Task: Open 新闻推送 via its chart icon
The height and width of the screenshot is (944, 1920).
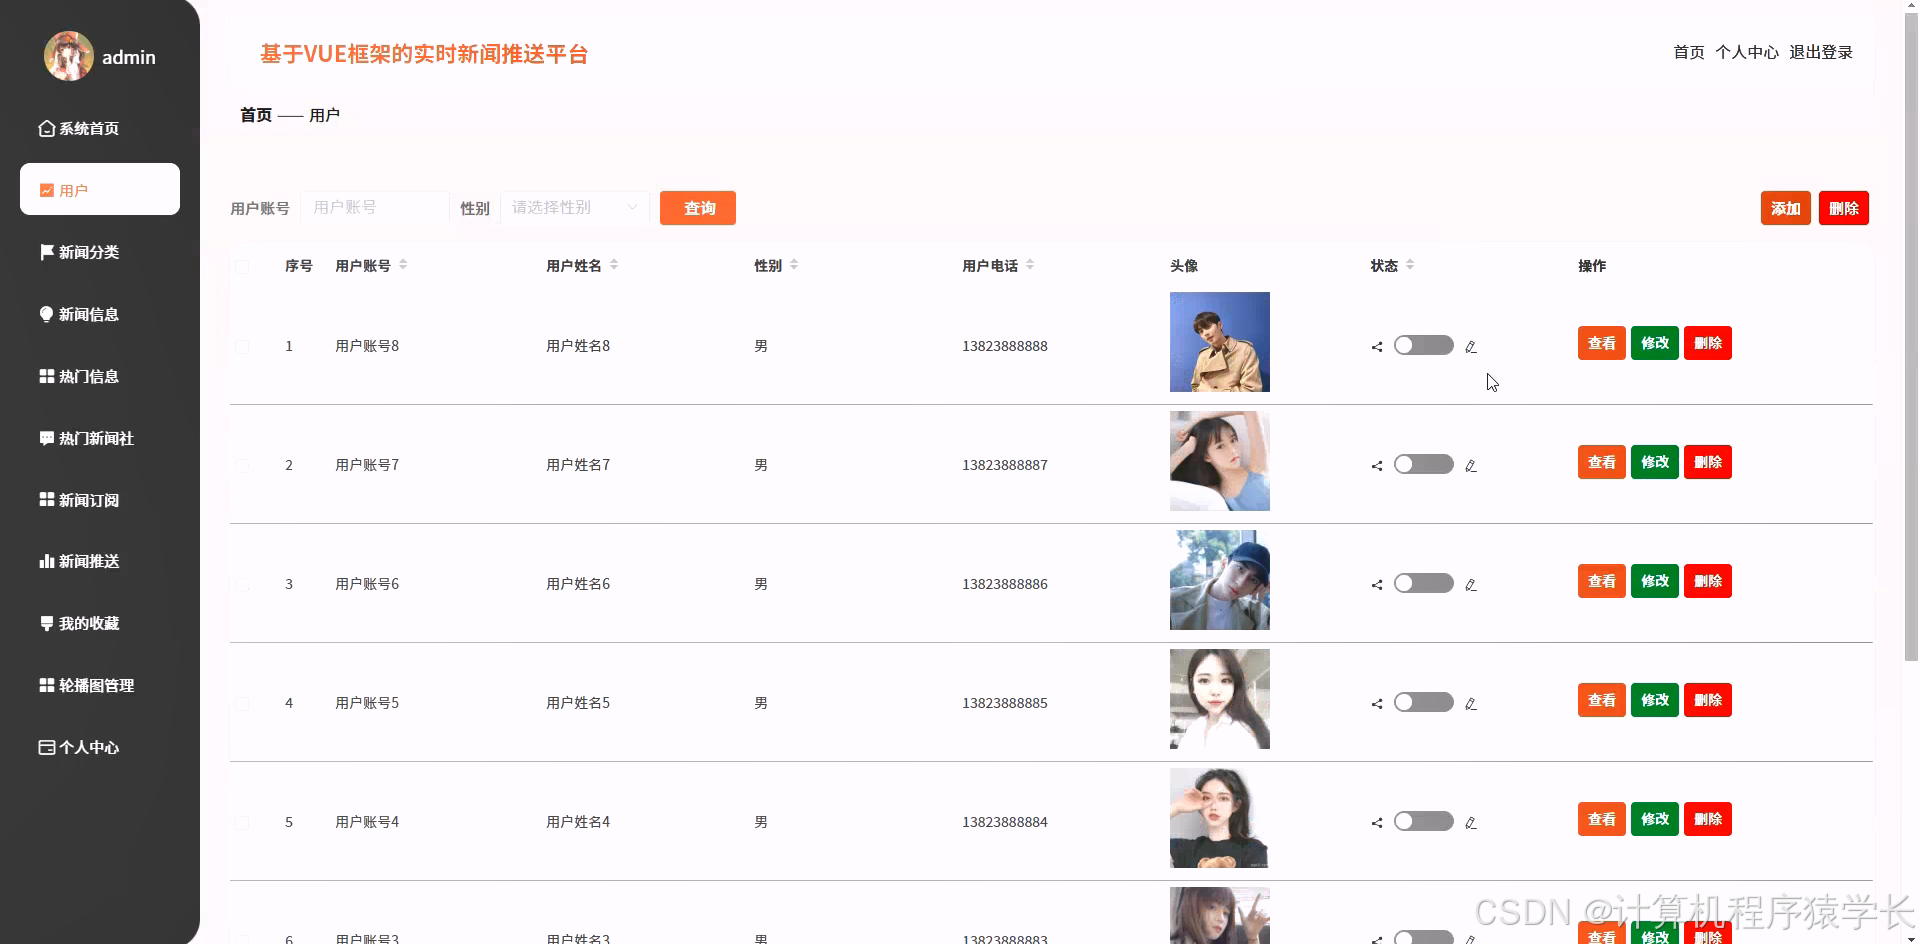Action: click(46, 561)
